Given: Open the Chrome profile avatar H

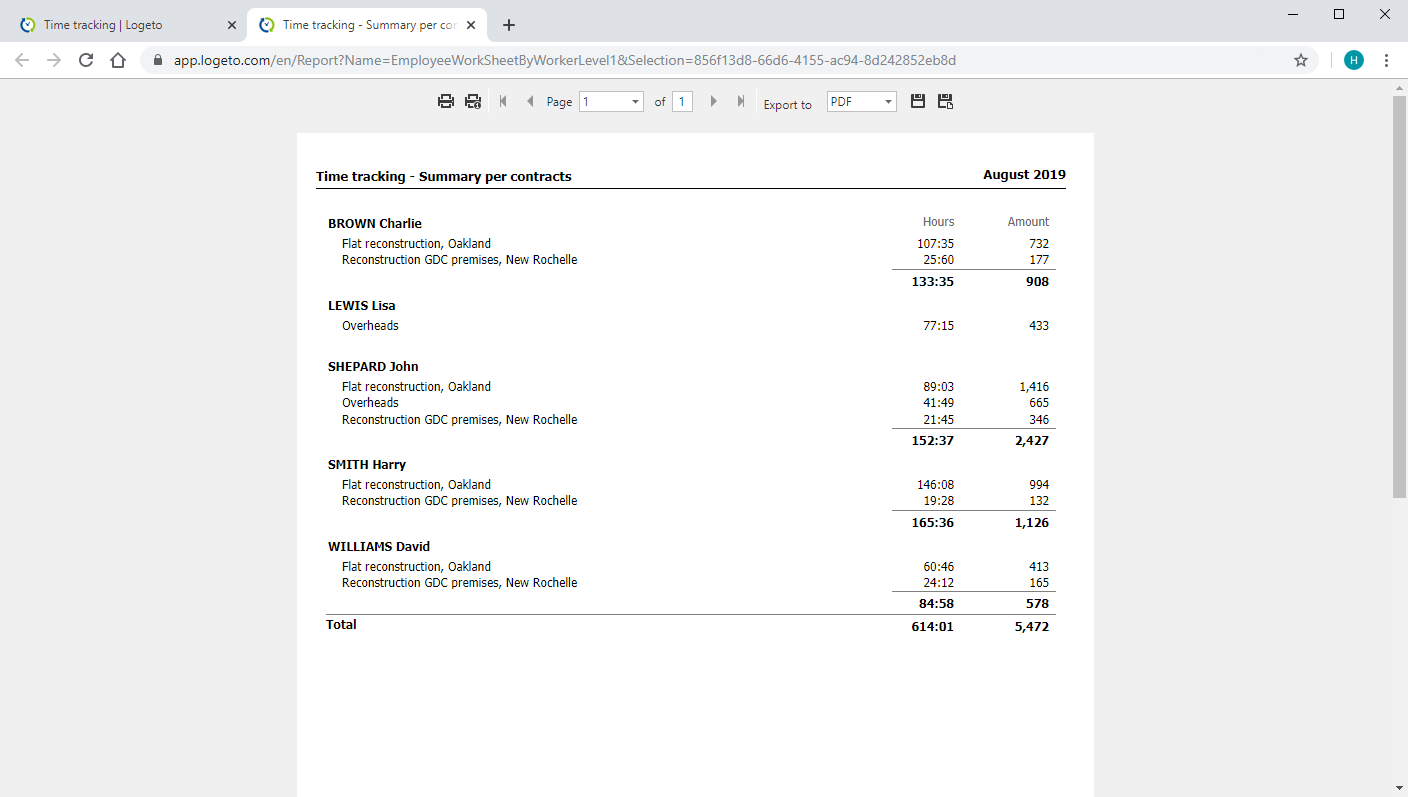Looking at the screenshot, I should click(1354, 60).
